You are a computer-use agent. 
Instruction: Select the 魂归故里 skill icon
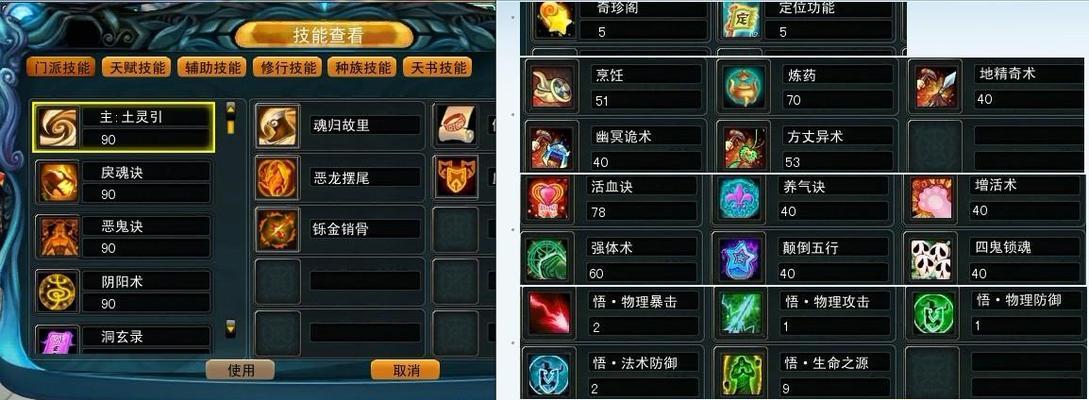[x=278, y=126]
